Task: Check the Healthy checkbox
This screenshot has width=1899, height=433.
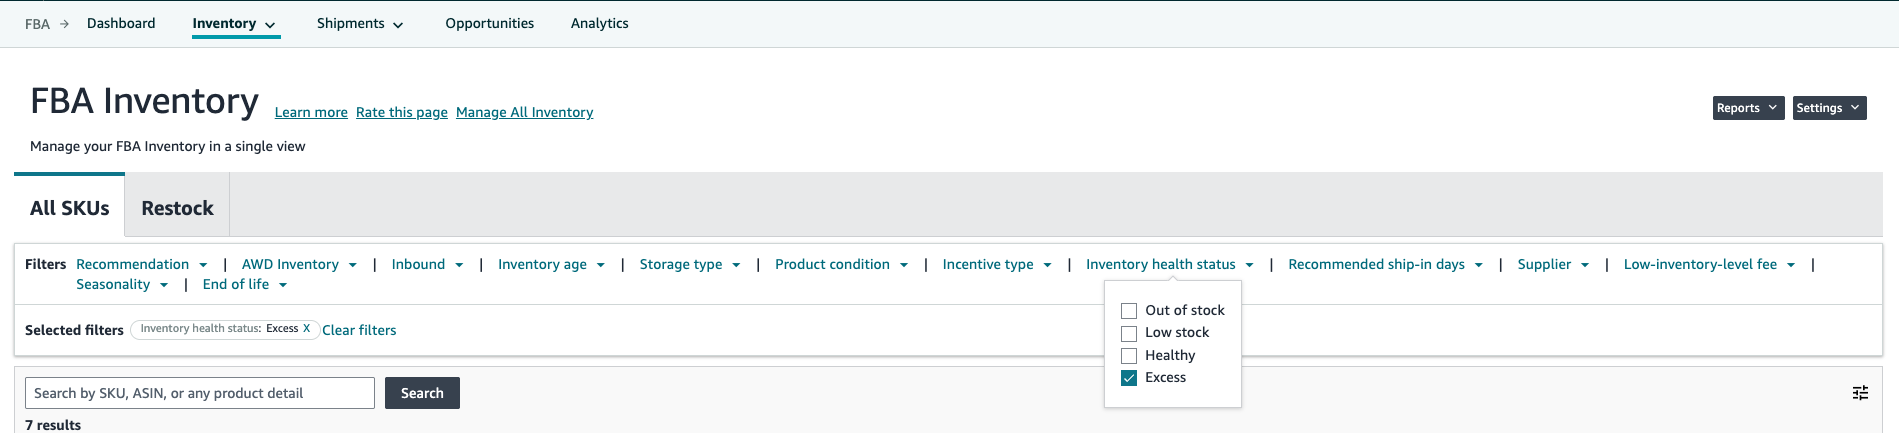Action: pos(1129,356)
